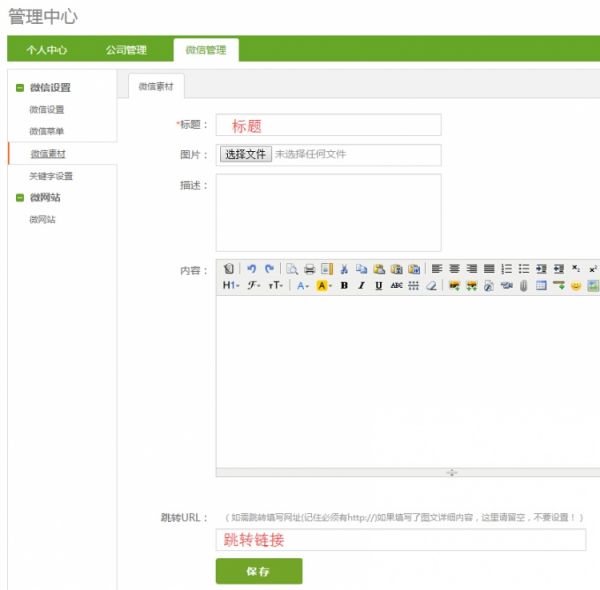Click the cut scissors icon

coord(344,269)
